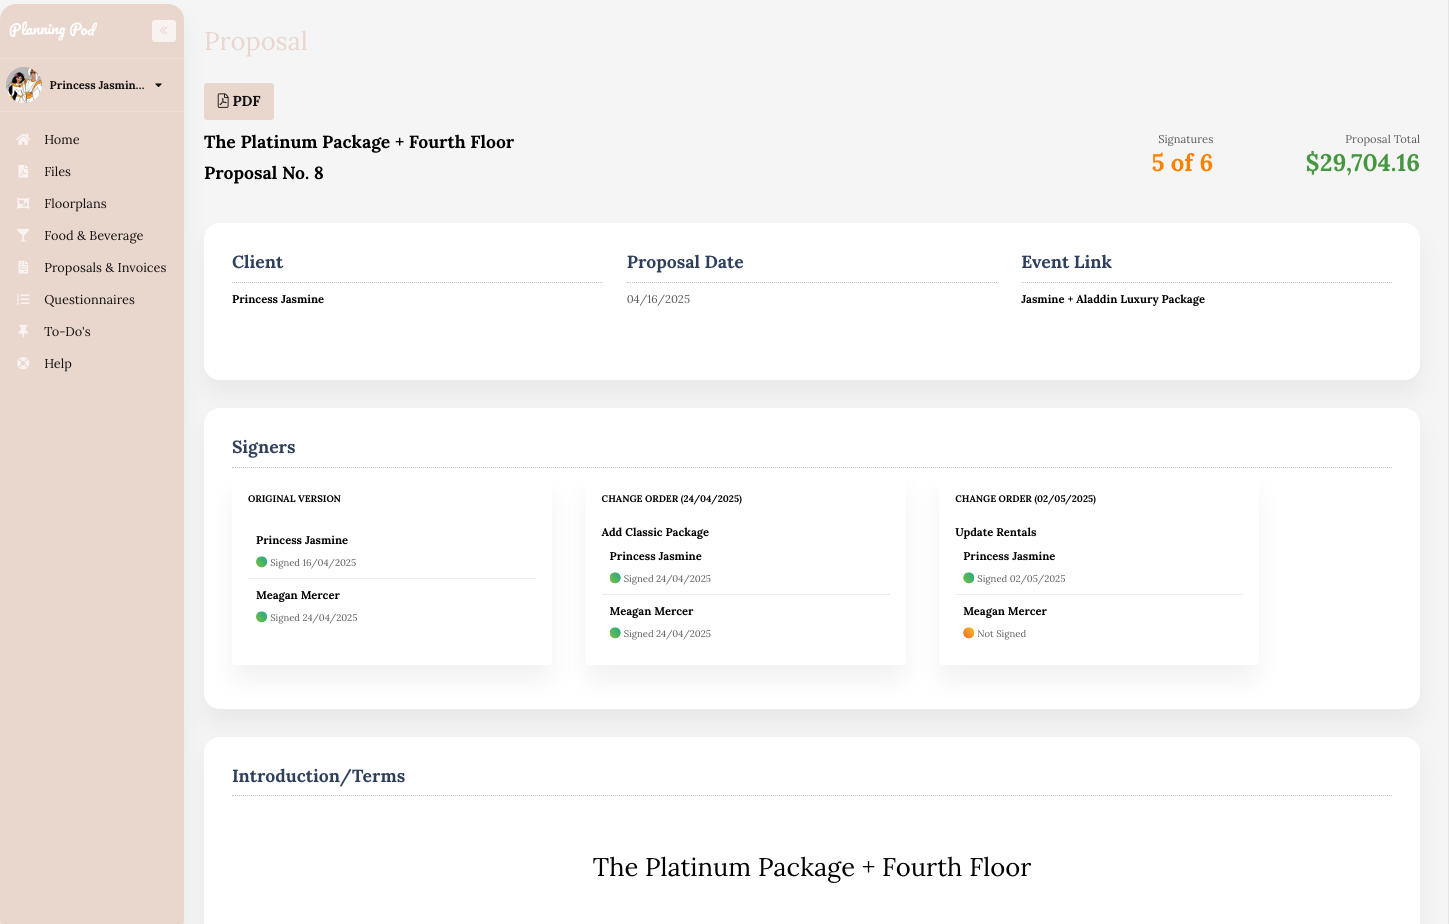Image resolution: width=1449 pixels, height=924 pixels.
Task: Click the 5 of 6 signatures count
Action: 1182,163
